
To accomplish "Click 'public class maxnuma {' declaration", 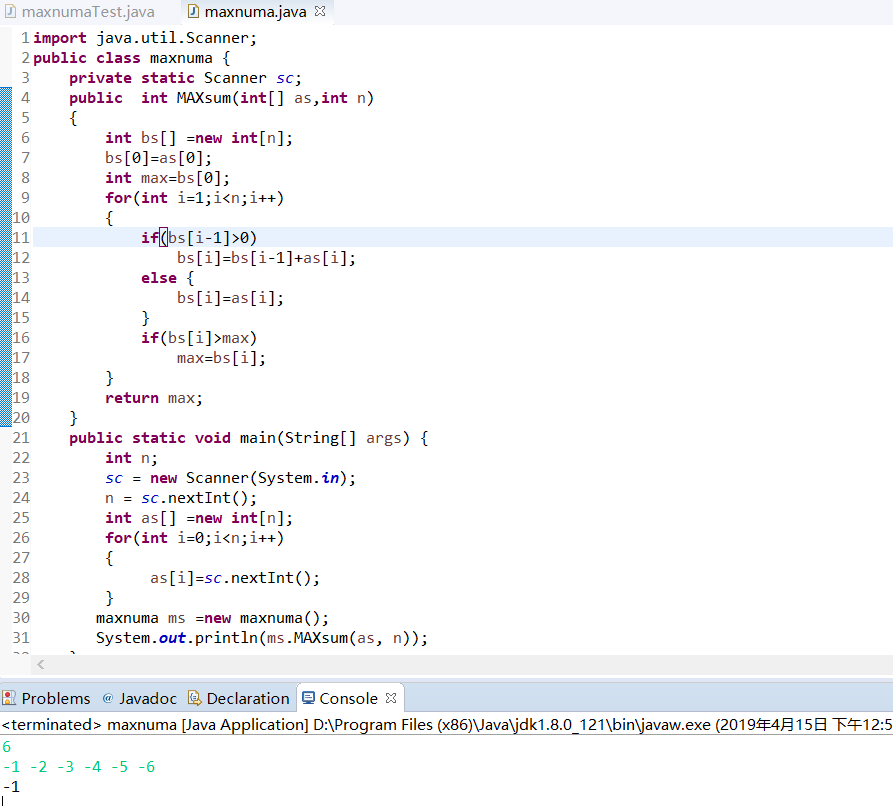I will (132, 58).
